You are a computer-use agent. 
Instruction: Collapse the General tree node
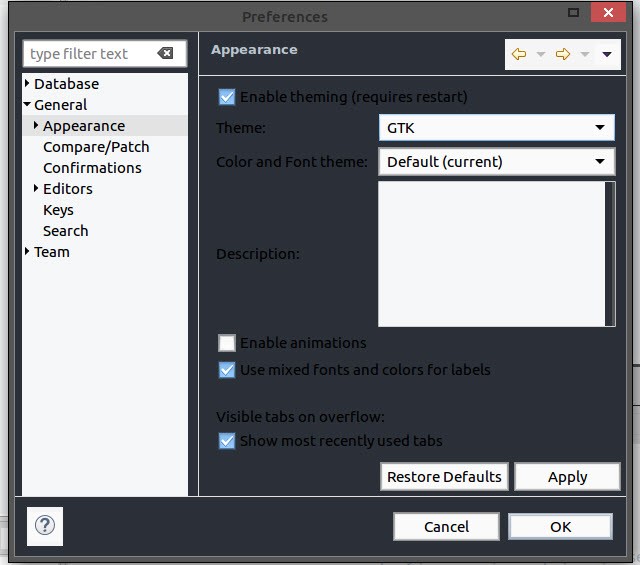pos(27,104)
